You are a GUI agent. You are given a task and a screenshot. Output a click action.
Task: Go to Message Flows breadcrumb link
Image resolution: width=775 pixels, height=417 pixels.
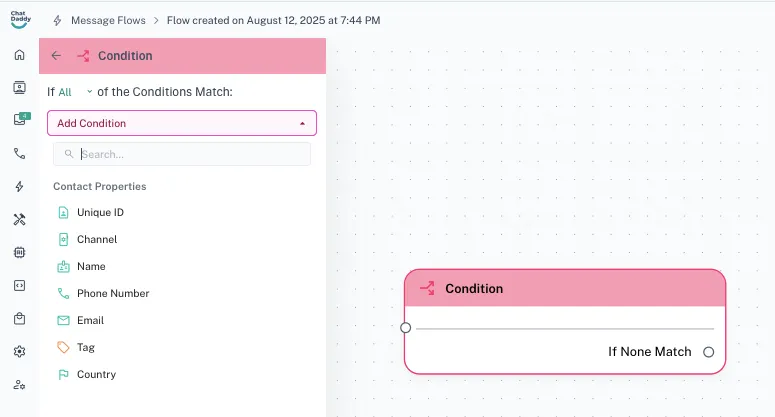pos(105,20)
